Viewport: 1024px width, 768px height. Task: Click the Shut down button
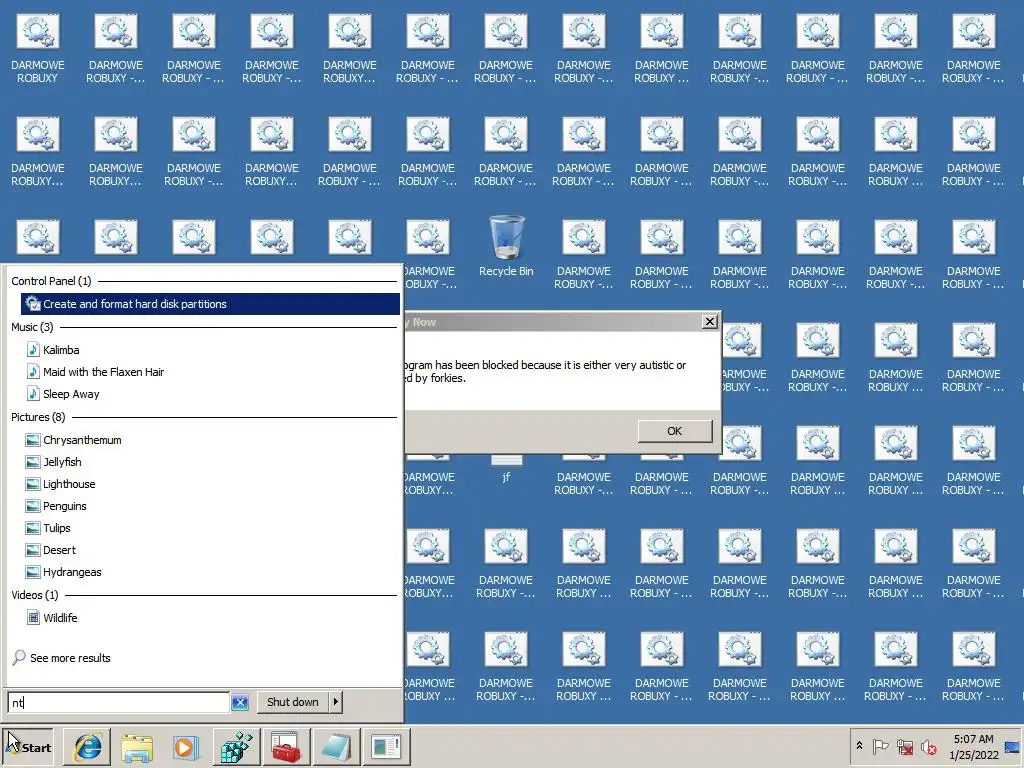click(x=293, y=702)
